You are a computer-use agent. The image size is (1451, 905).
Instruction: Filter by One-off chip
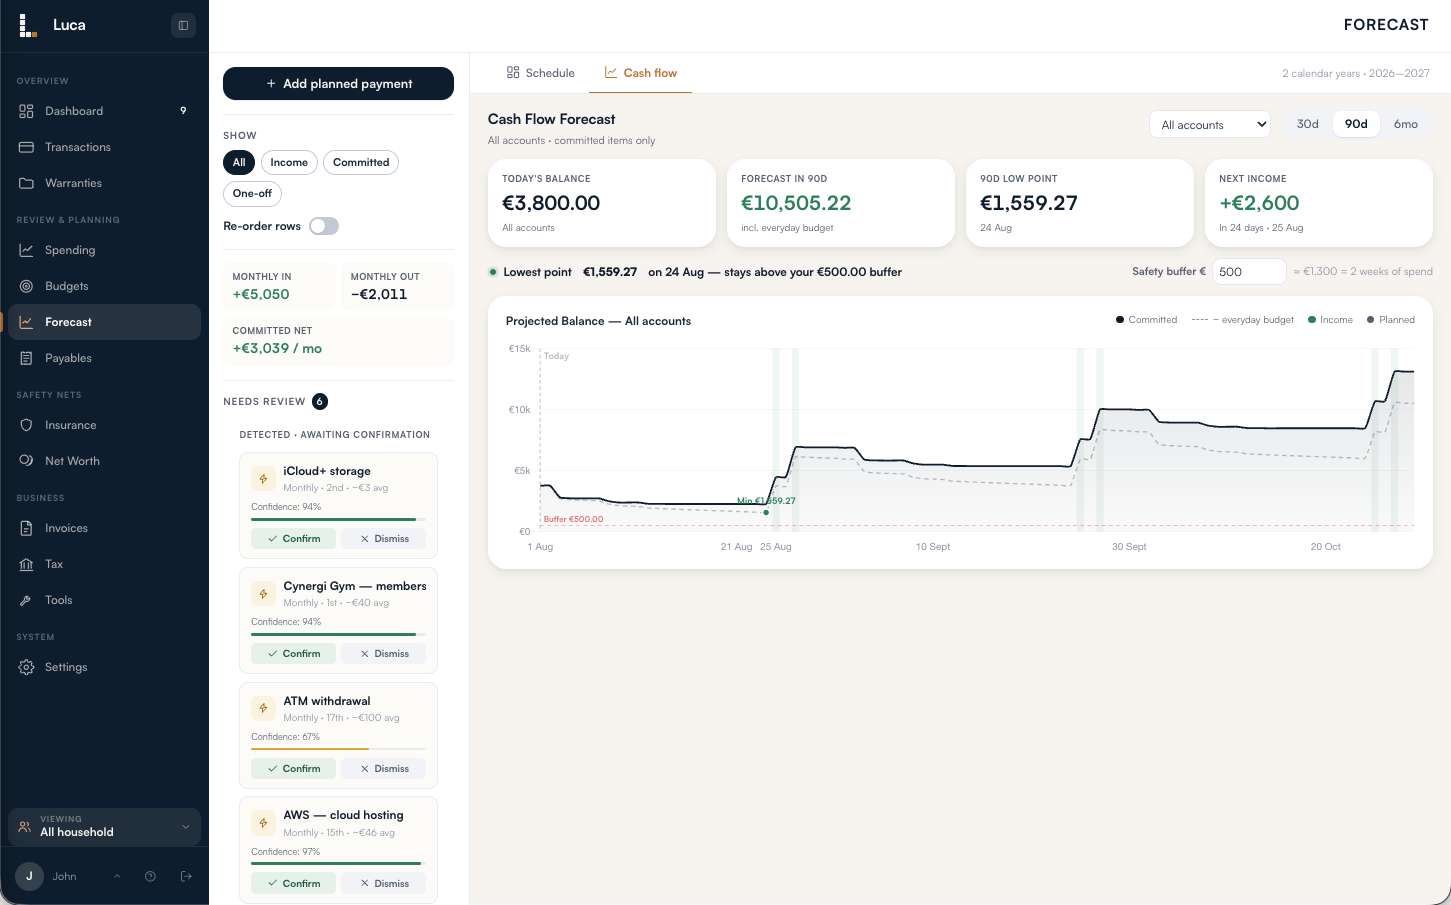[x=252, y=193]
